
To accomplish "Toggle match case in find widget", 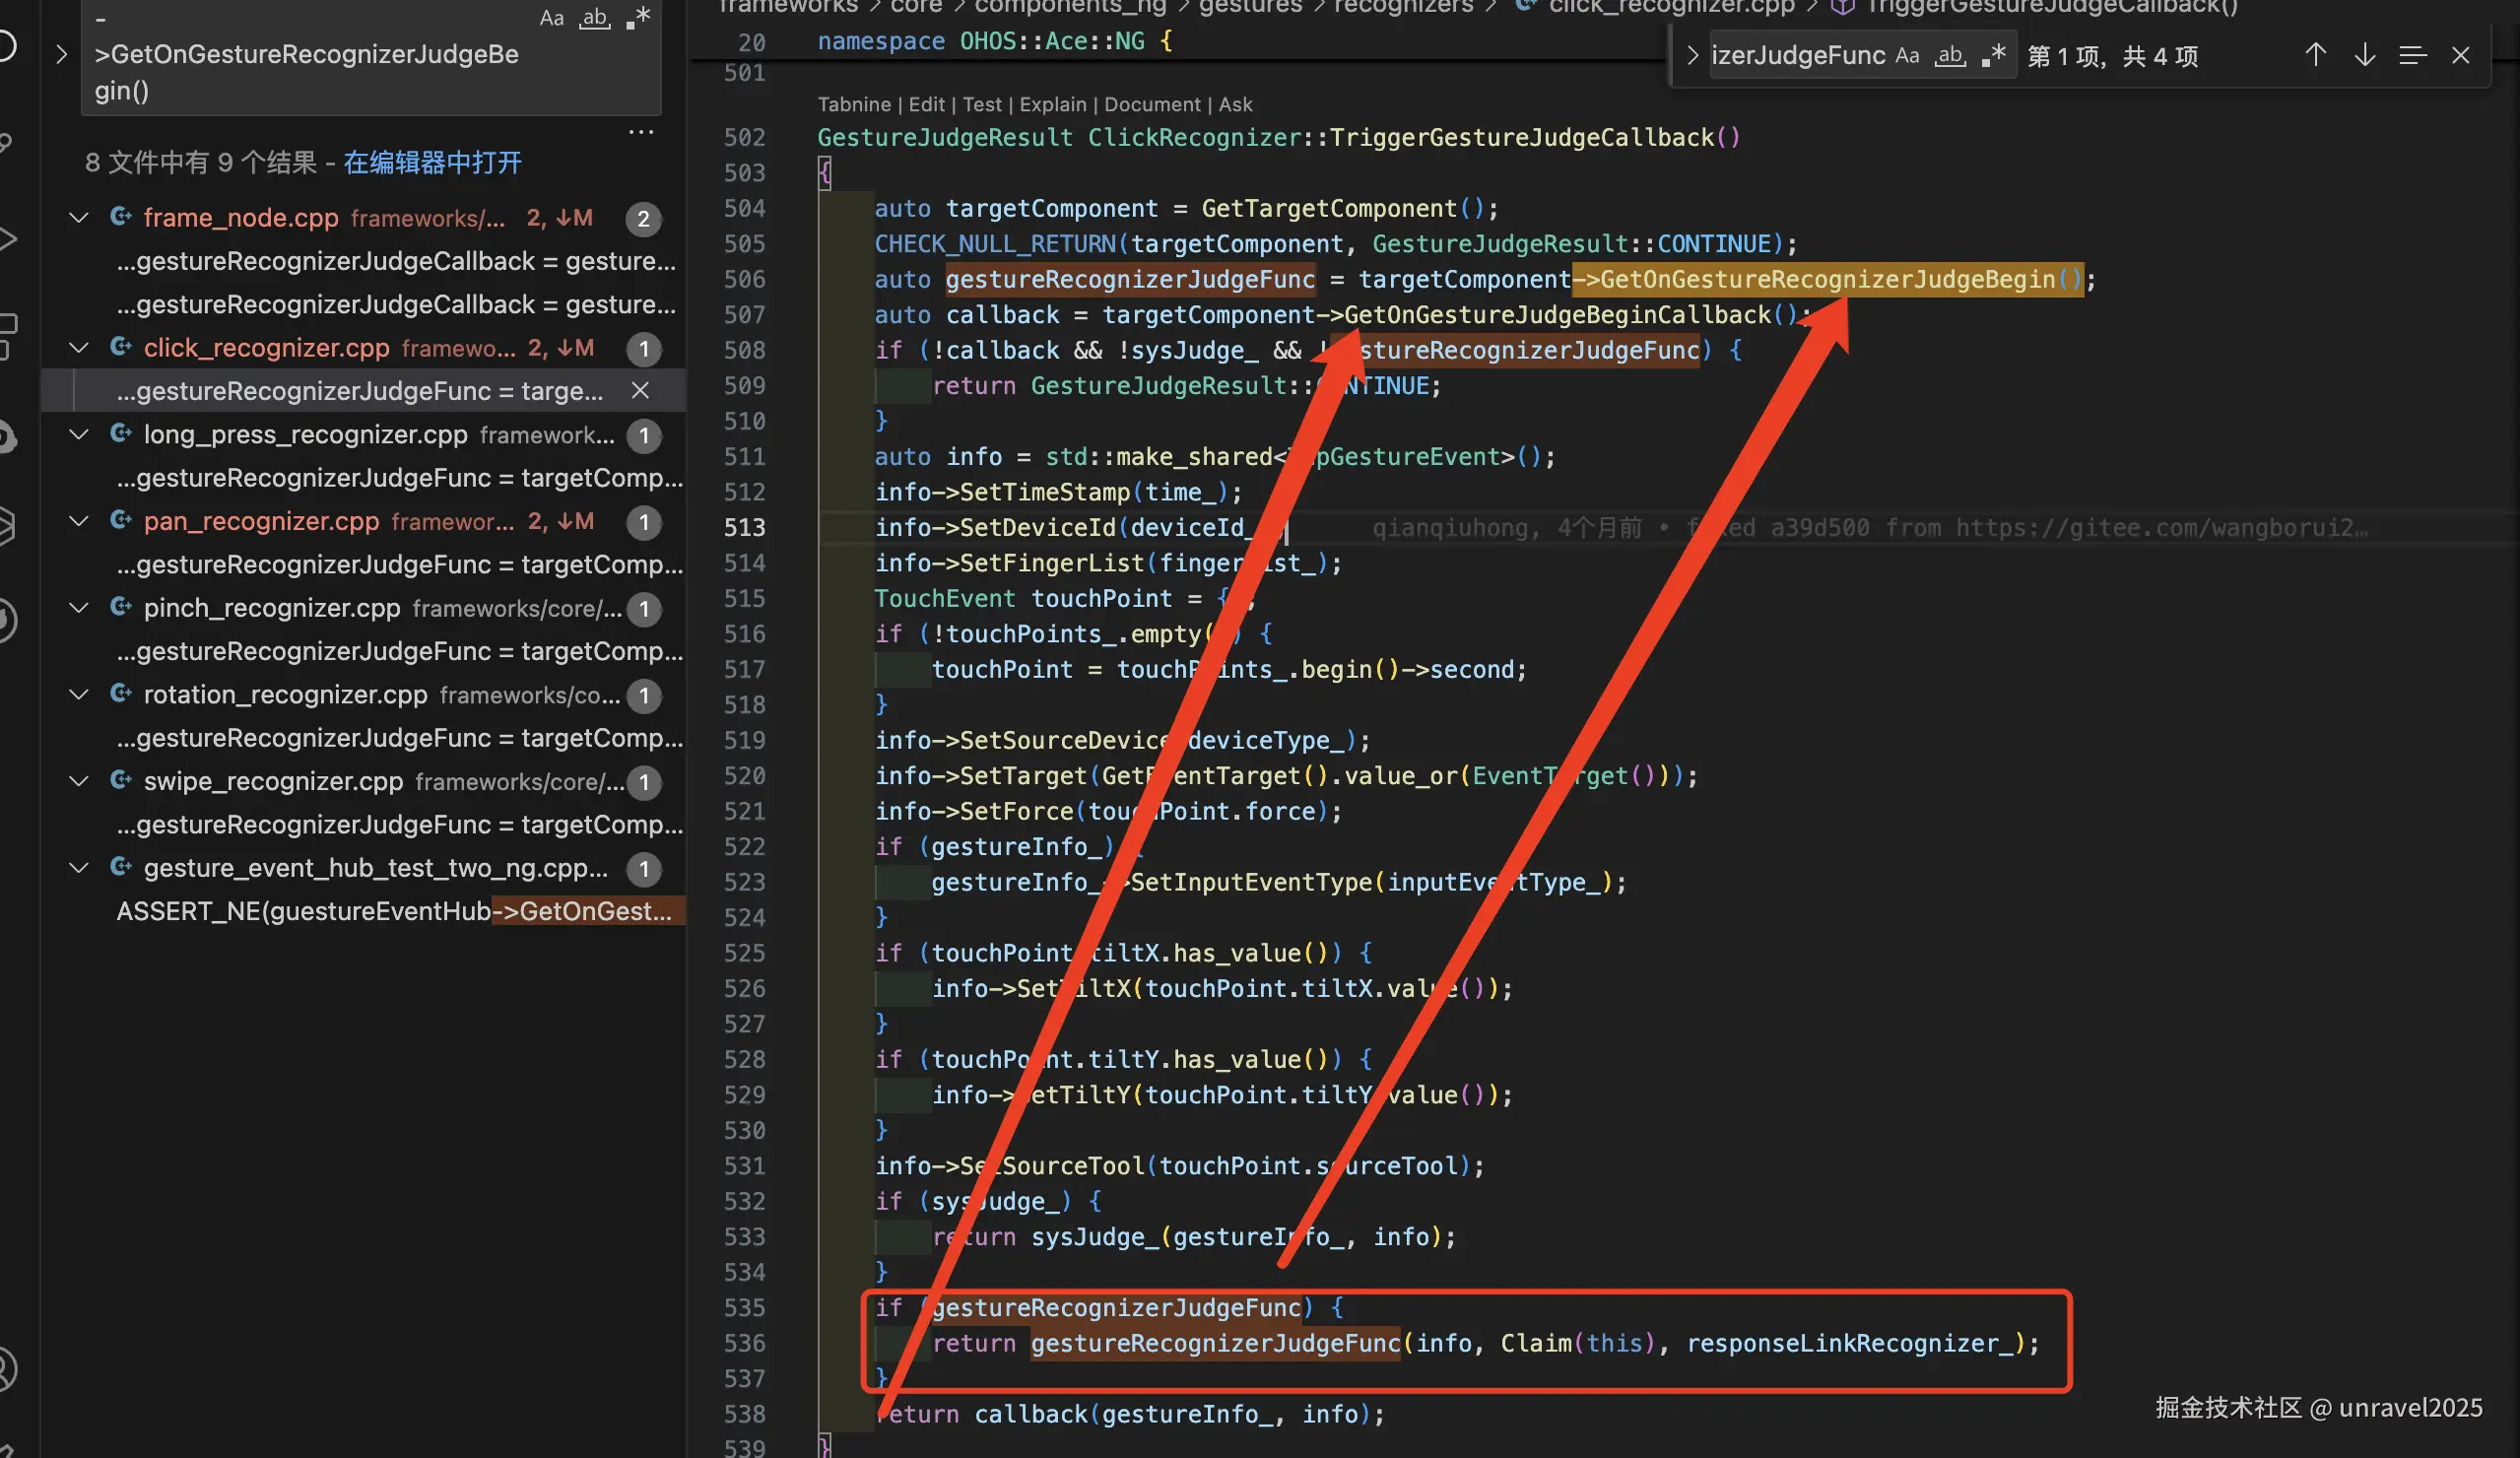I will (x=1907, y=56).
